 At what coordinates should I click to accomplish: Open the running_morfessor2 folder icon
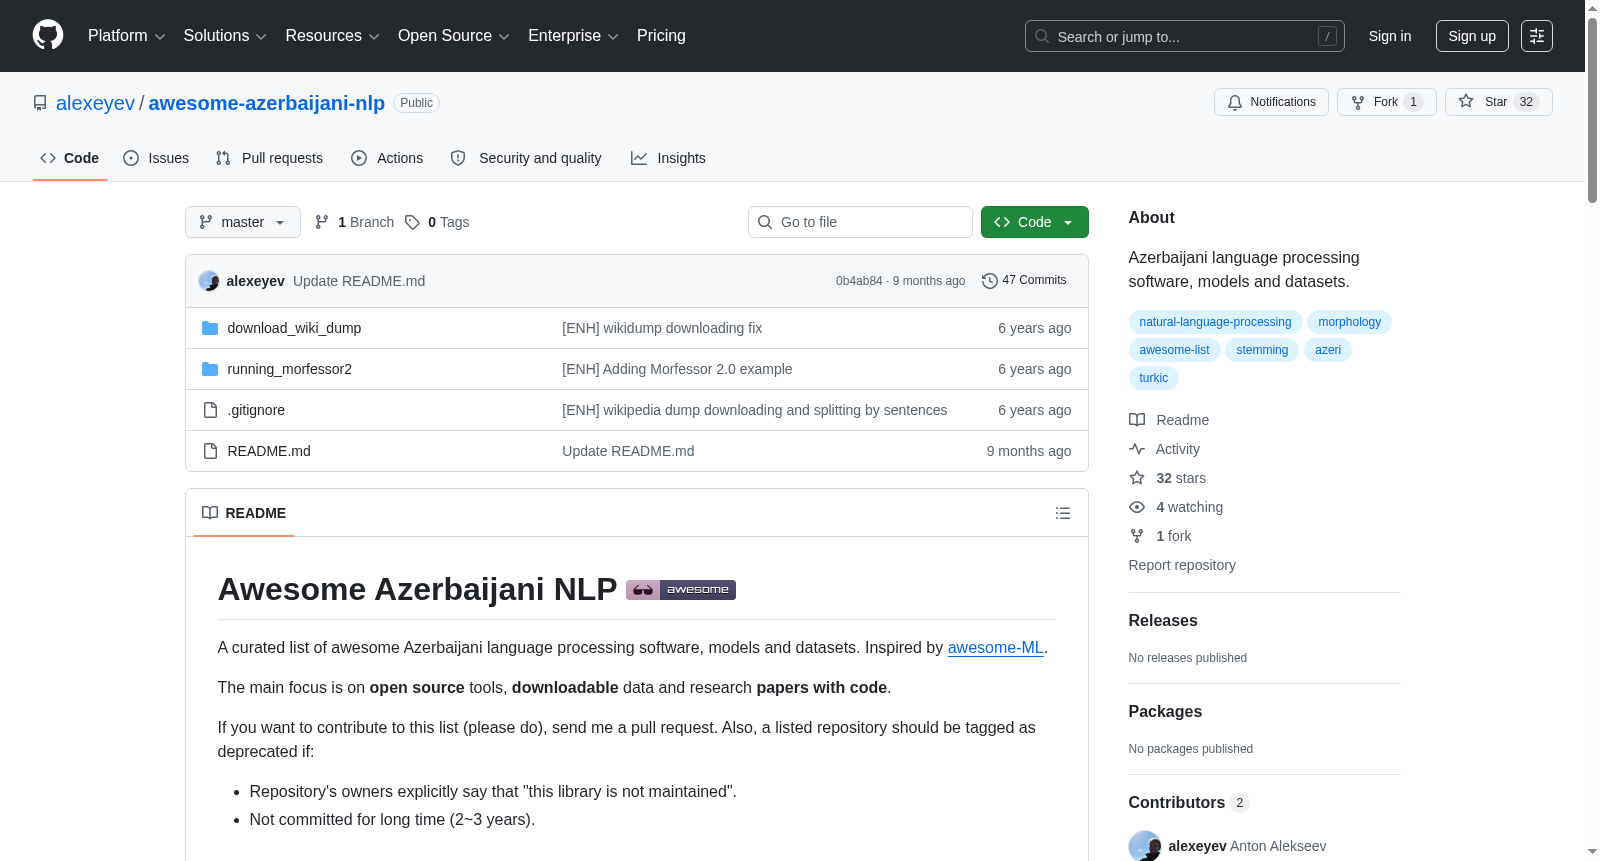point(210,369)
